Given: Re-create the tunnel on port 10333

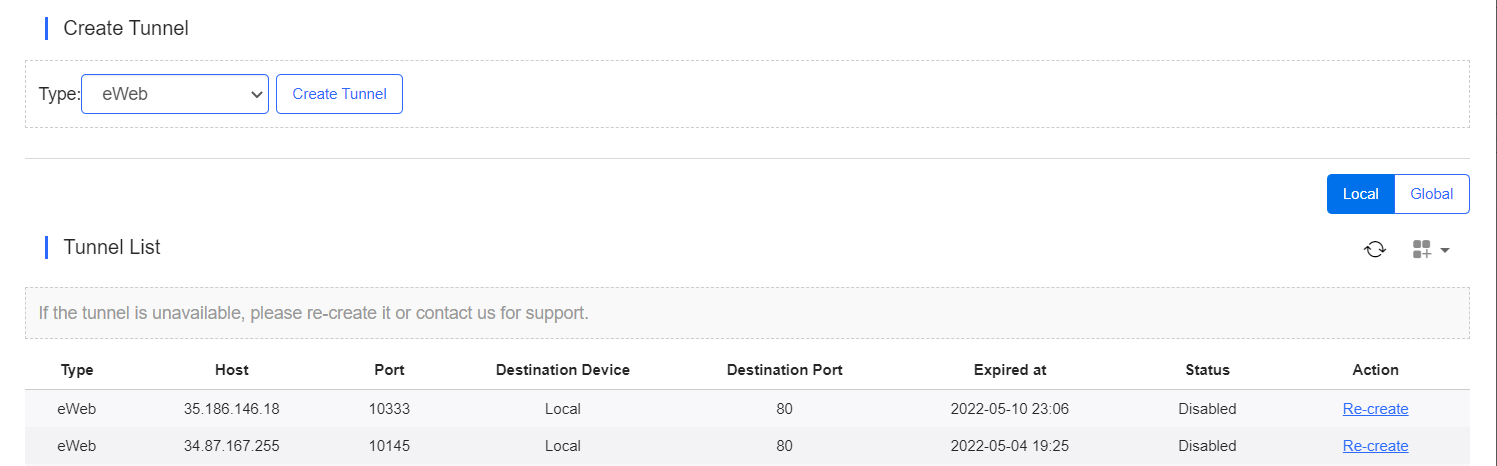Looking at the screenshot, I should pos(1375,409).
